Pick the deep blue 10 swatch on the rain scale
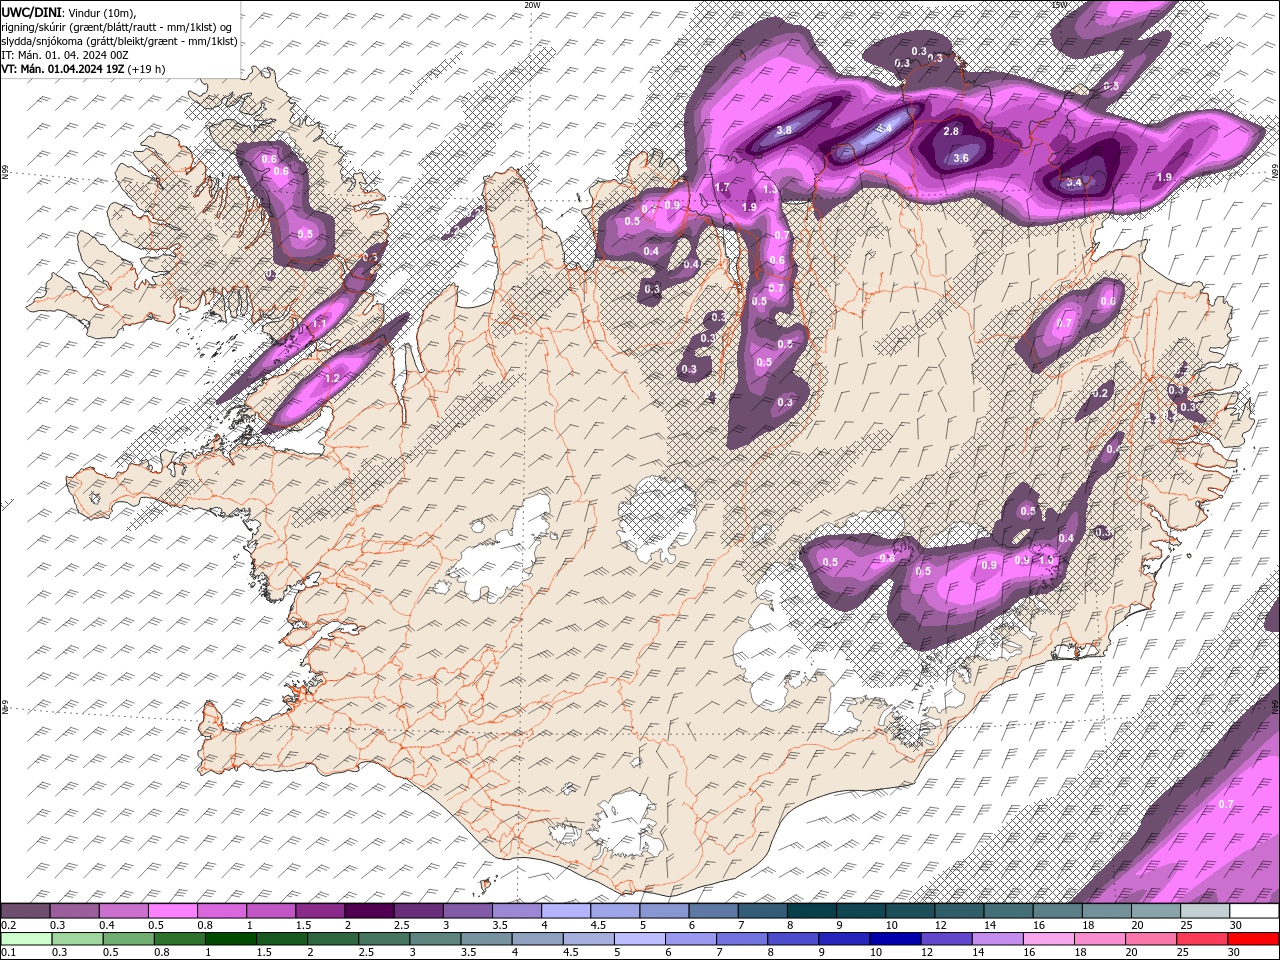Viewport: 1280px width, 960px height. 894,938
